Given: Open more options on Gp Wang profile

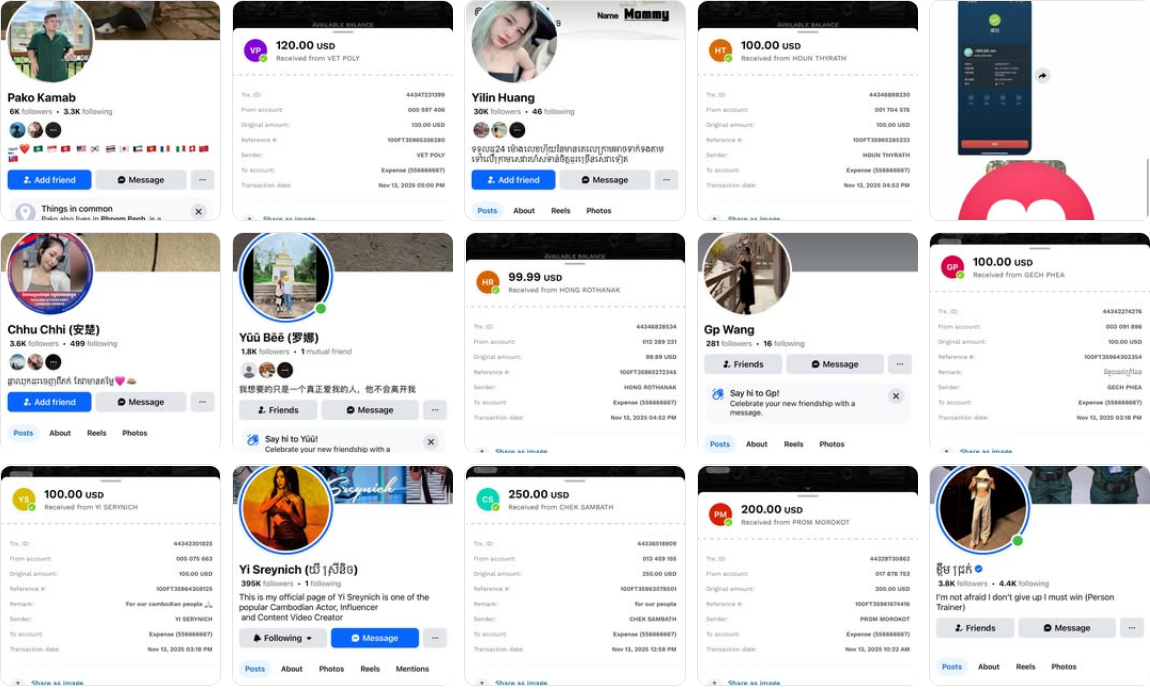Looking at the screenshot, I should pyautogui.click(x=900, y=364).
